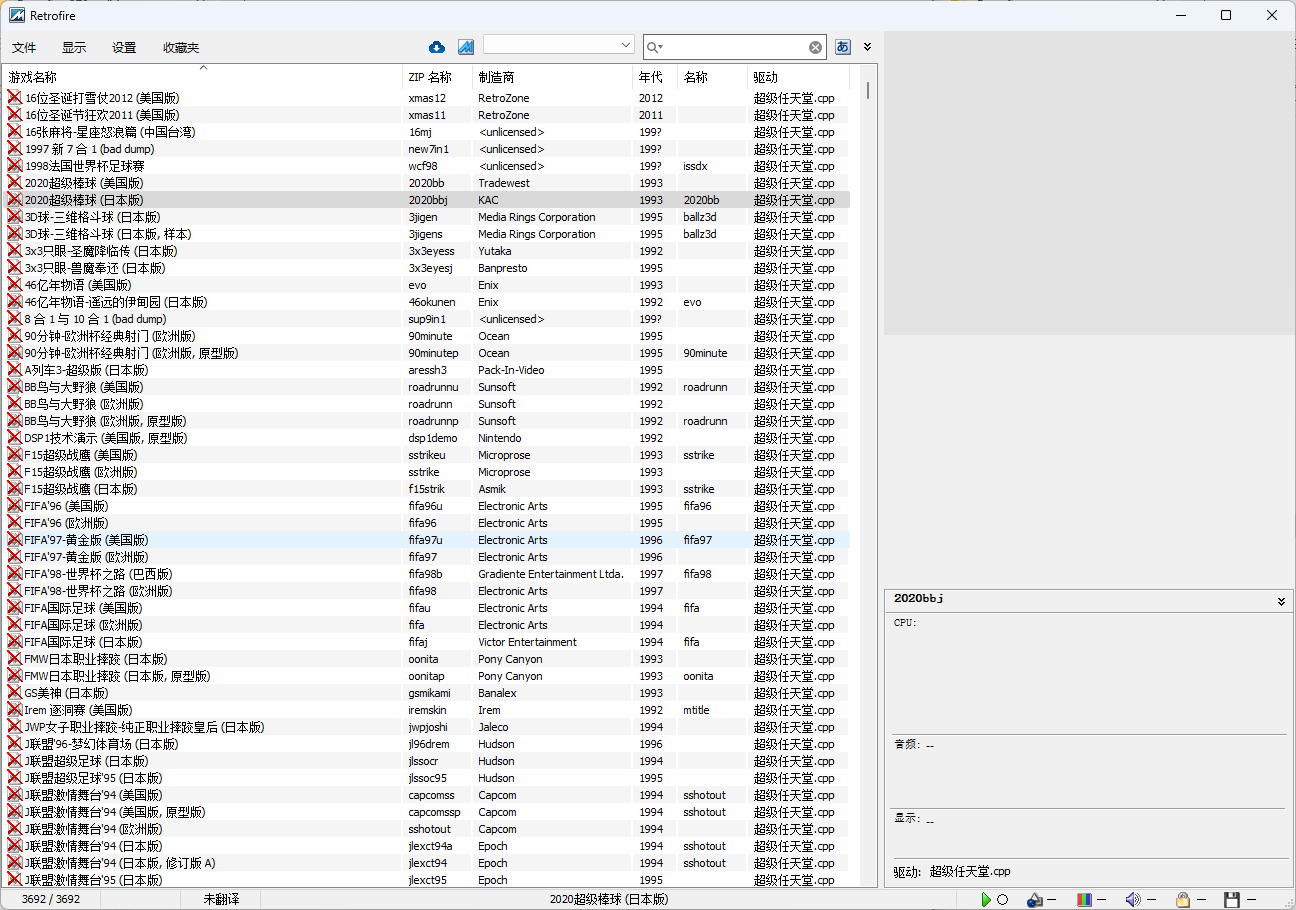Toggle the あ language button
1296x910 pixels.
(843, 47)
